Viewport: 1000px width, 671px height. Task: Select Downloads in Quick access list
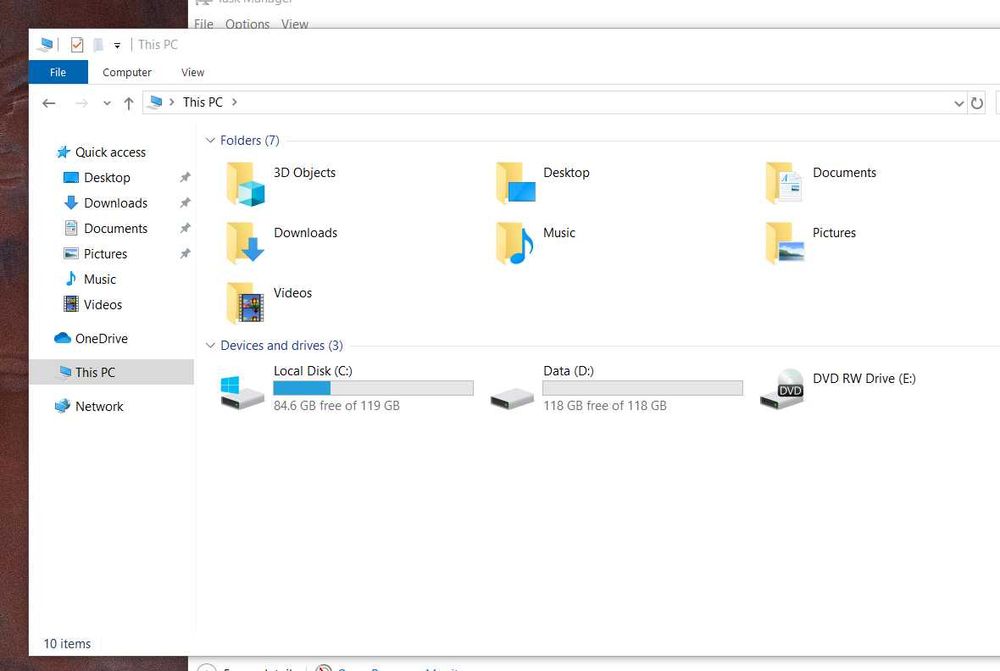pos(115,203)
